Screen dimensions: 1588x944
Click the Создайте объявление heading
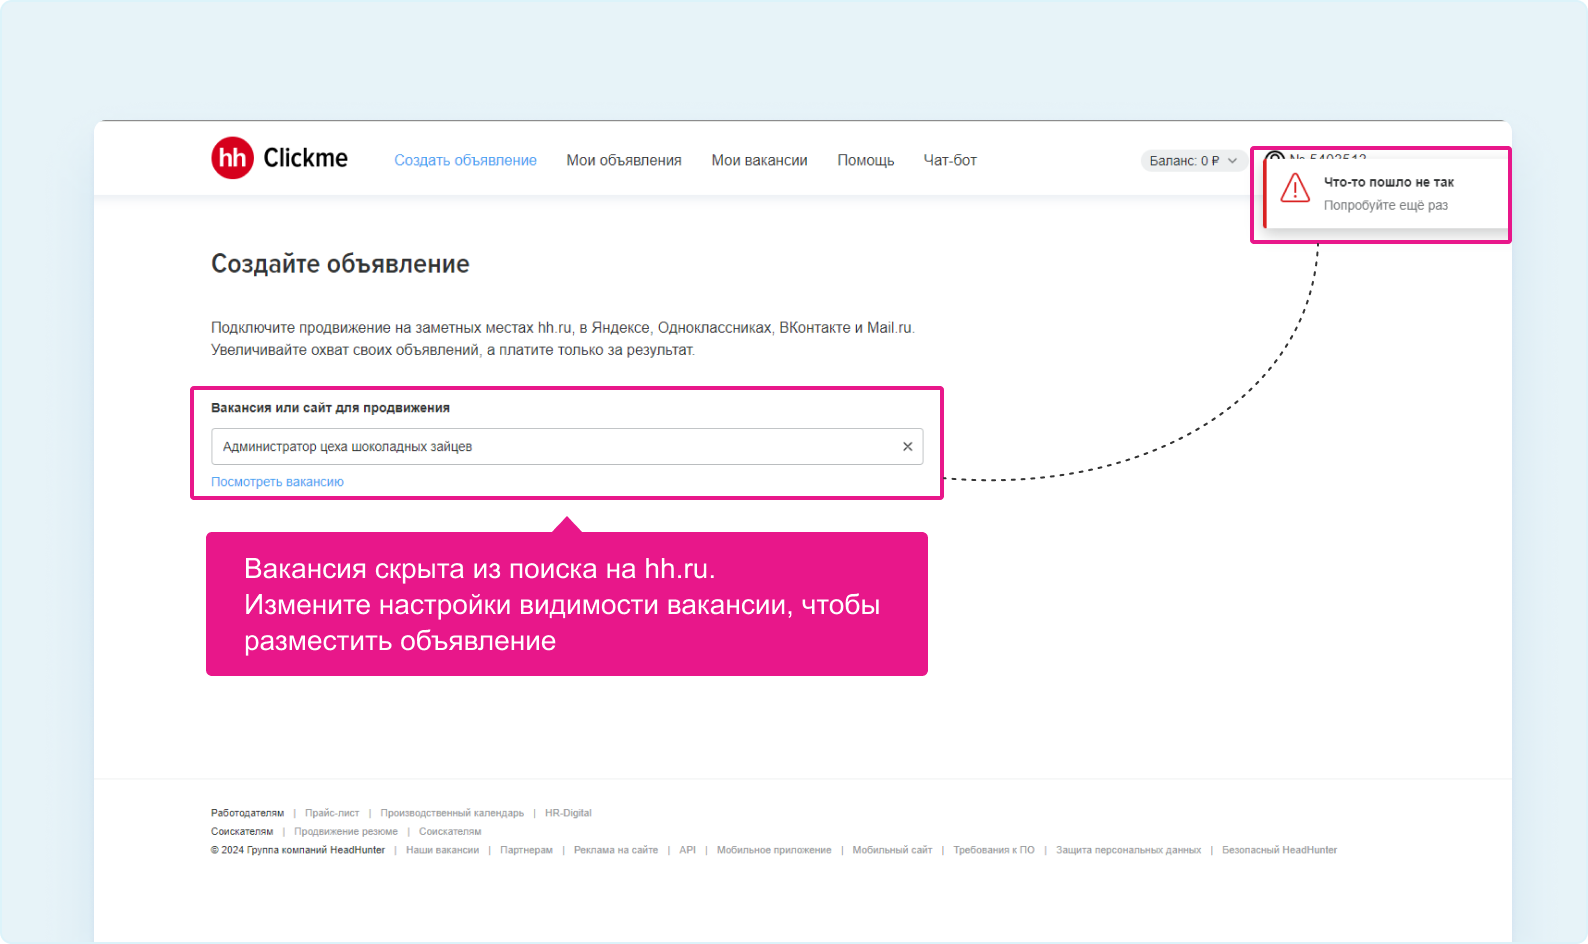(x=340, y=264)
